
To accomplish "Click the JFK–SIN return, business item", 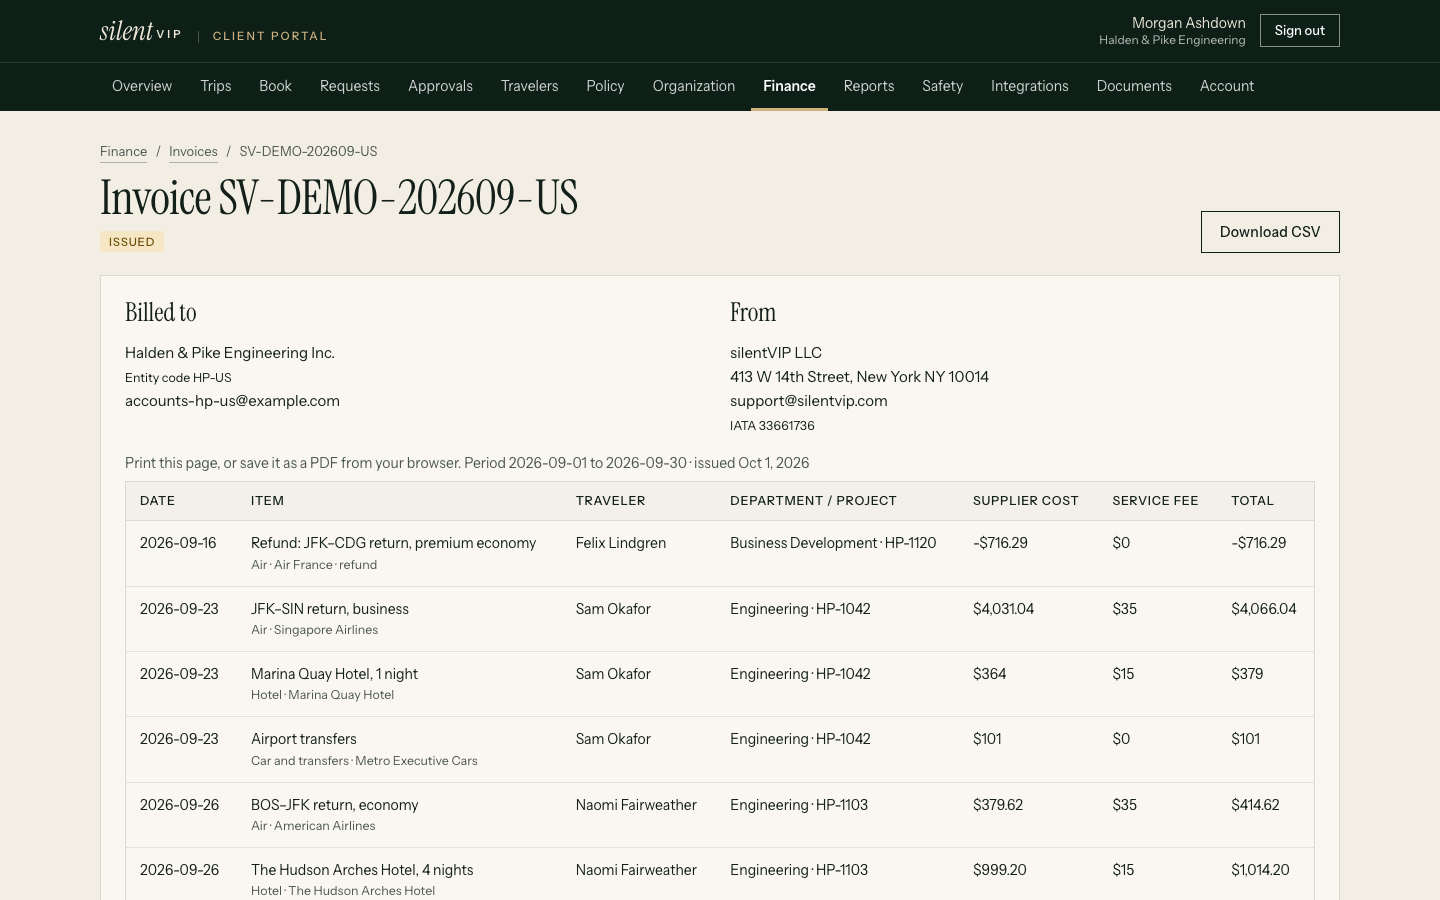I will pos(330,609).
